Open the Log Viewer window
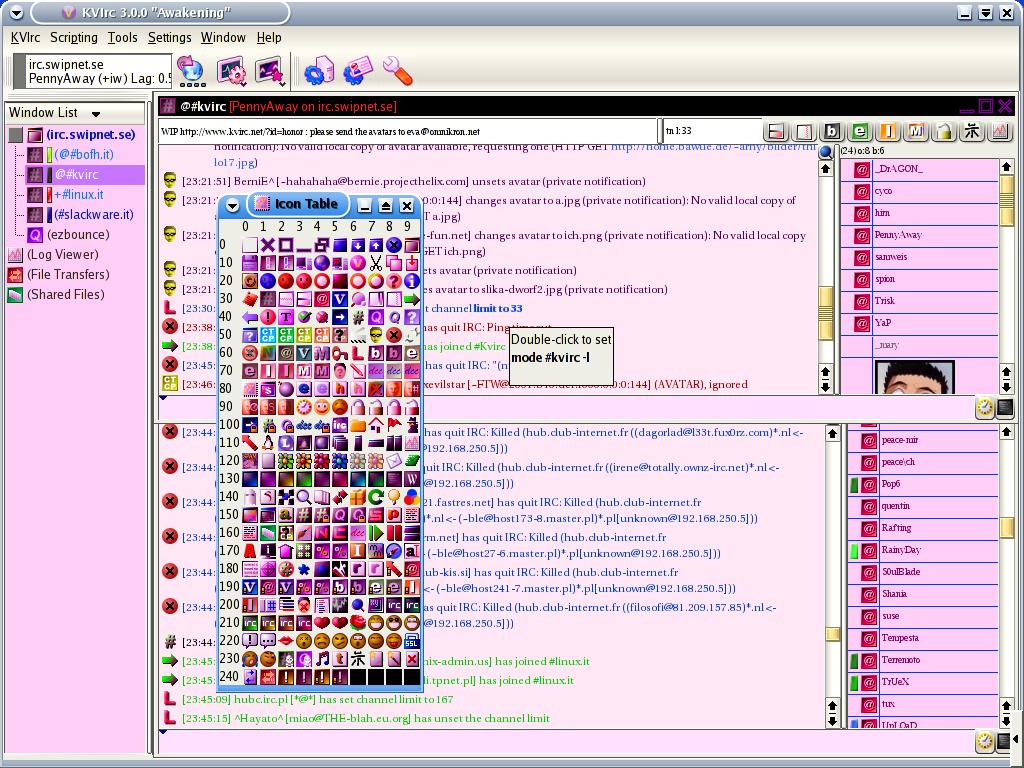 point(63,255)
